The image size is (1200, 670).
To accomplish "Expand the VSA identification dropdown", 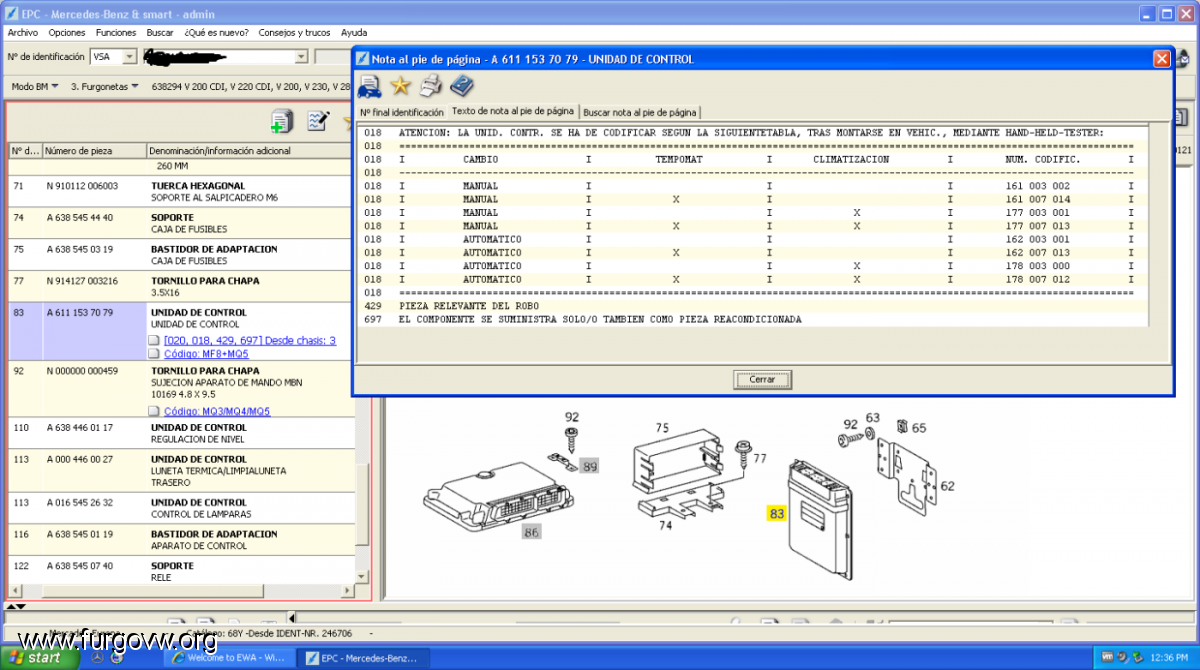I will pyautogui.click(x=130, y=57).
